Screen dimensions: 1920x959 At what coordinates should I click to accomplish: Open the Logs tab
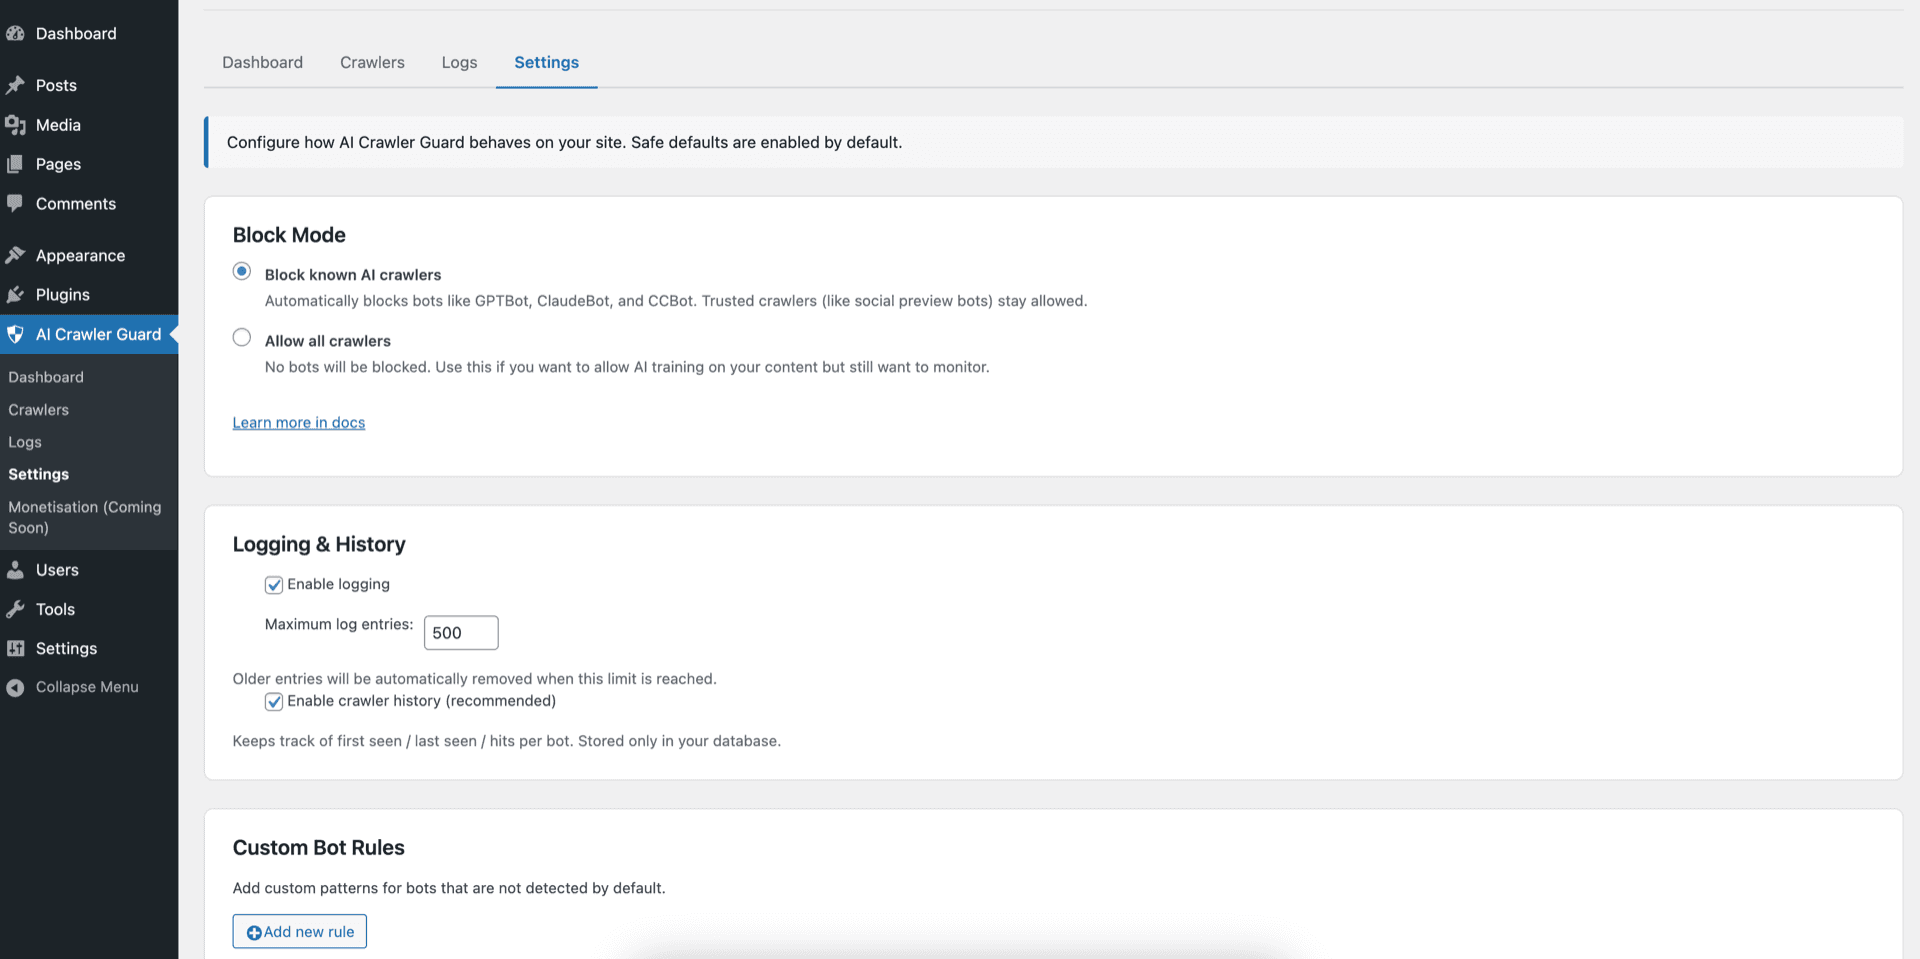coord(458,62)
